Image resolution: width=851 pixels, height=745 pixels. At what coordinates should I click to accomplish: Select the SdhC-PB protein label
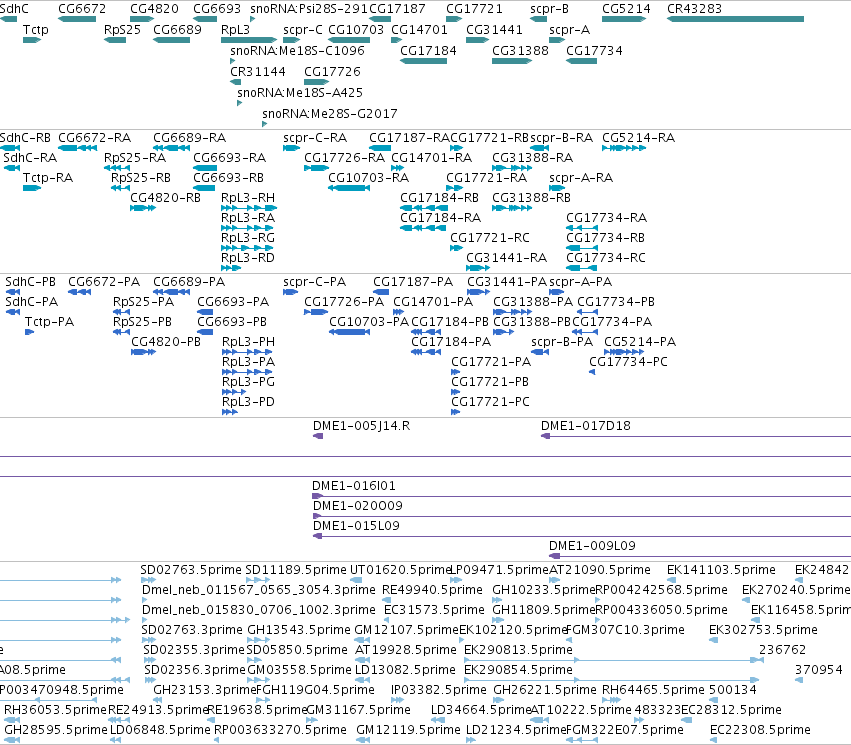pyautogui.click(x=30, y=282)
